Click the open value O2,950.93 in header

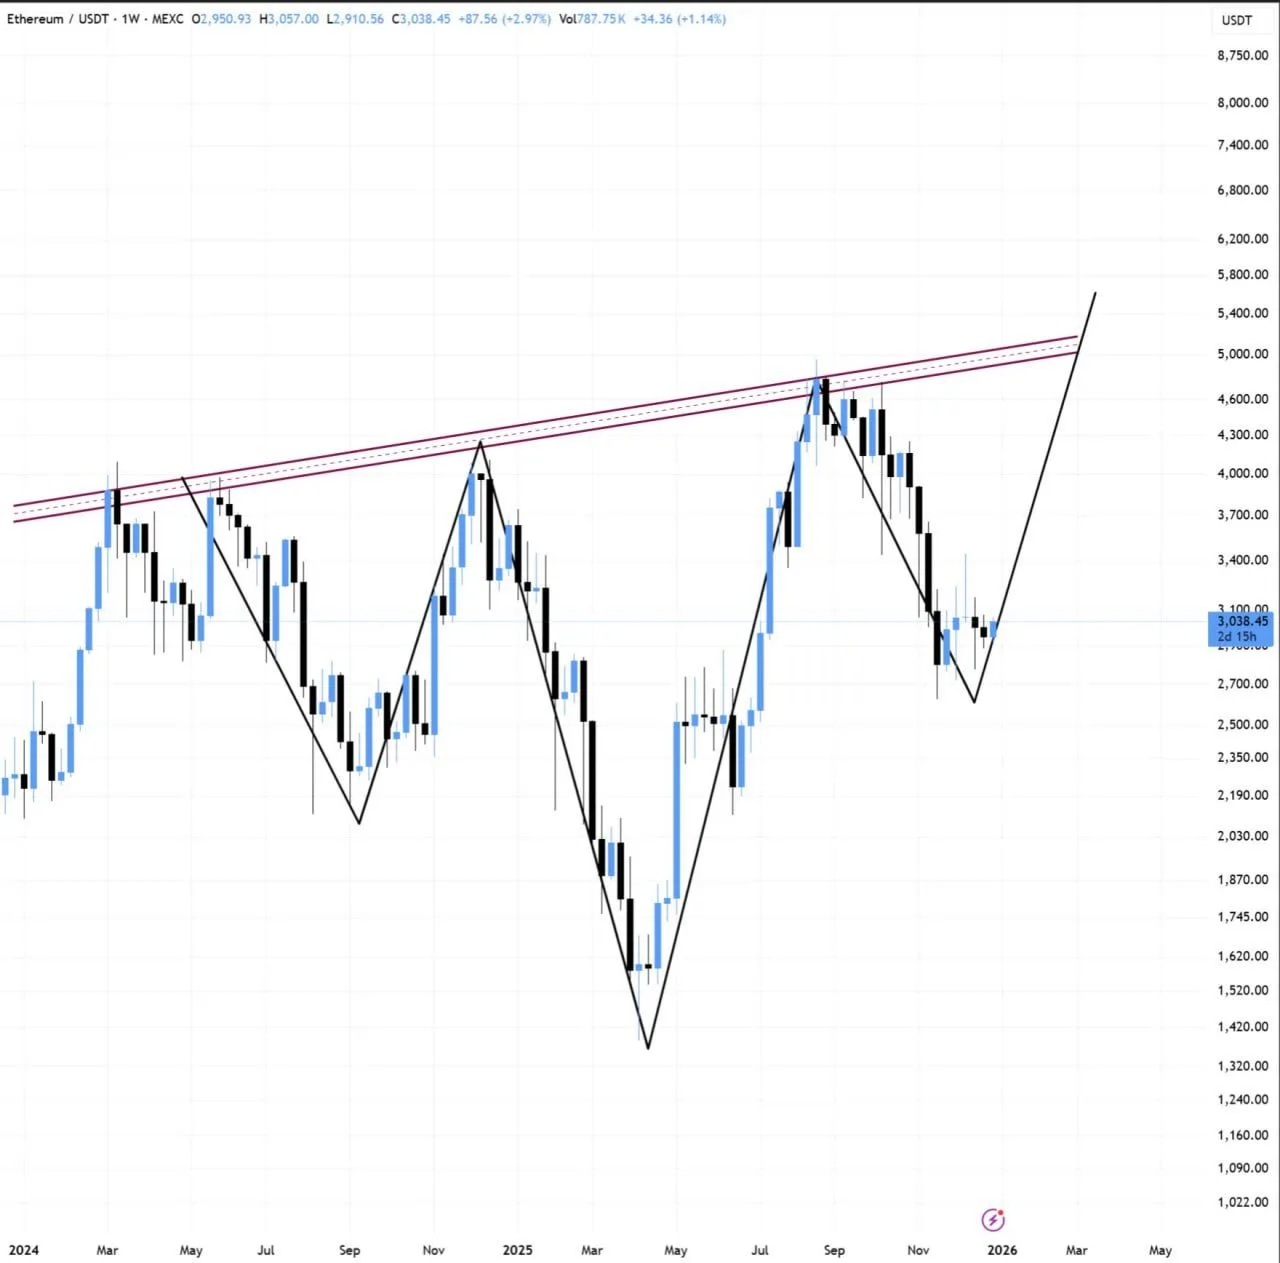pyautogui.click(x=221, y=19)
